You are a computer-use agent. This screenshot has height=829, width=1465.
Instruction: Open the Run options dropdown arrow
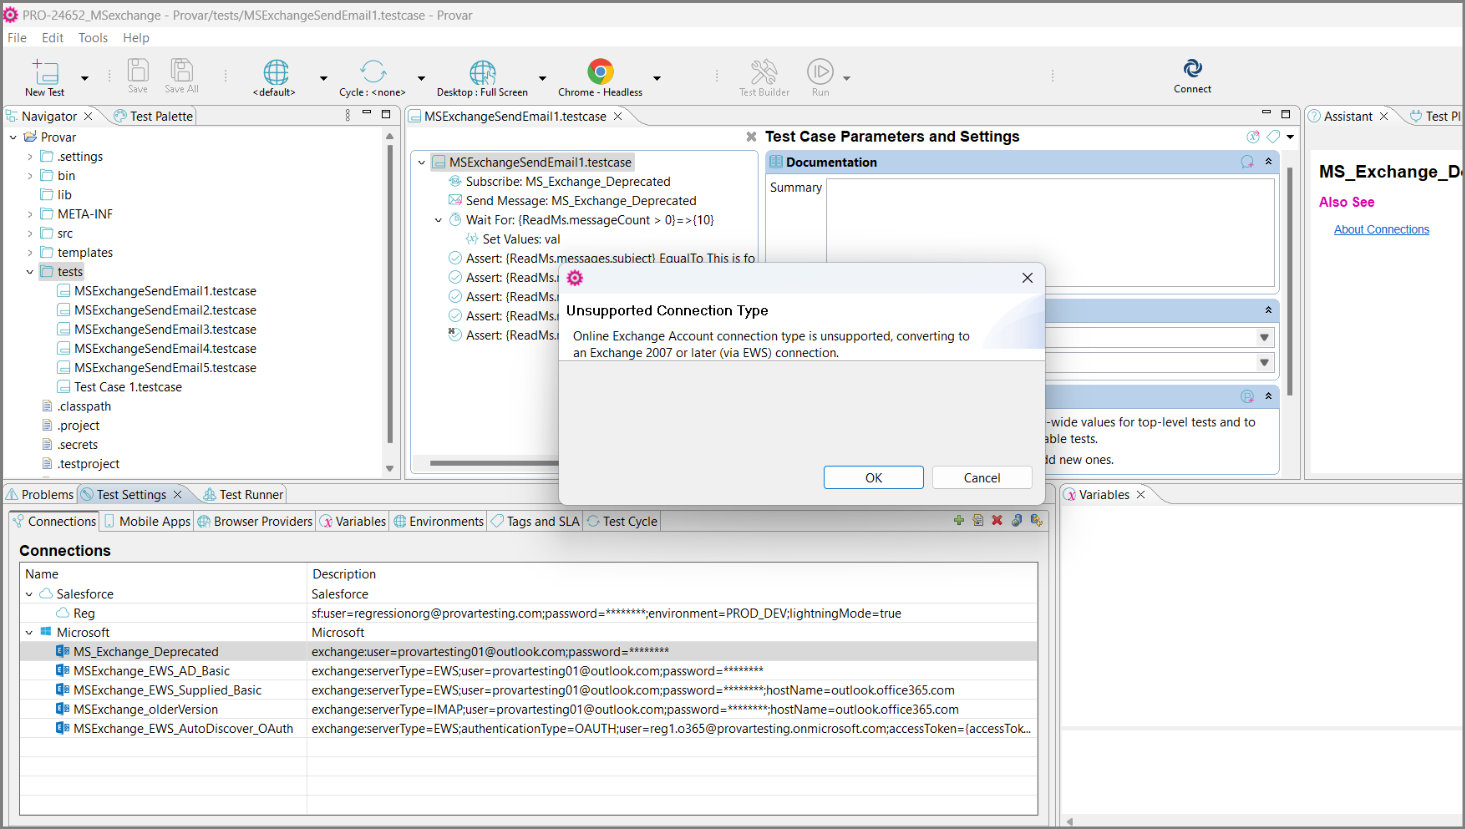pos(846,78)
